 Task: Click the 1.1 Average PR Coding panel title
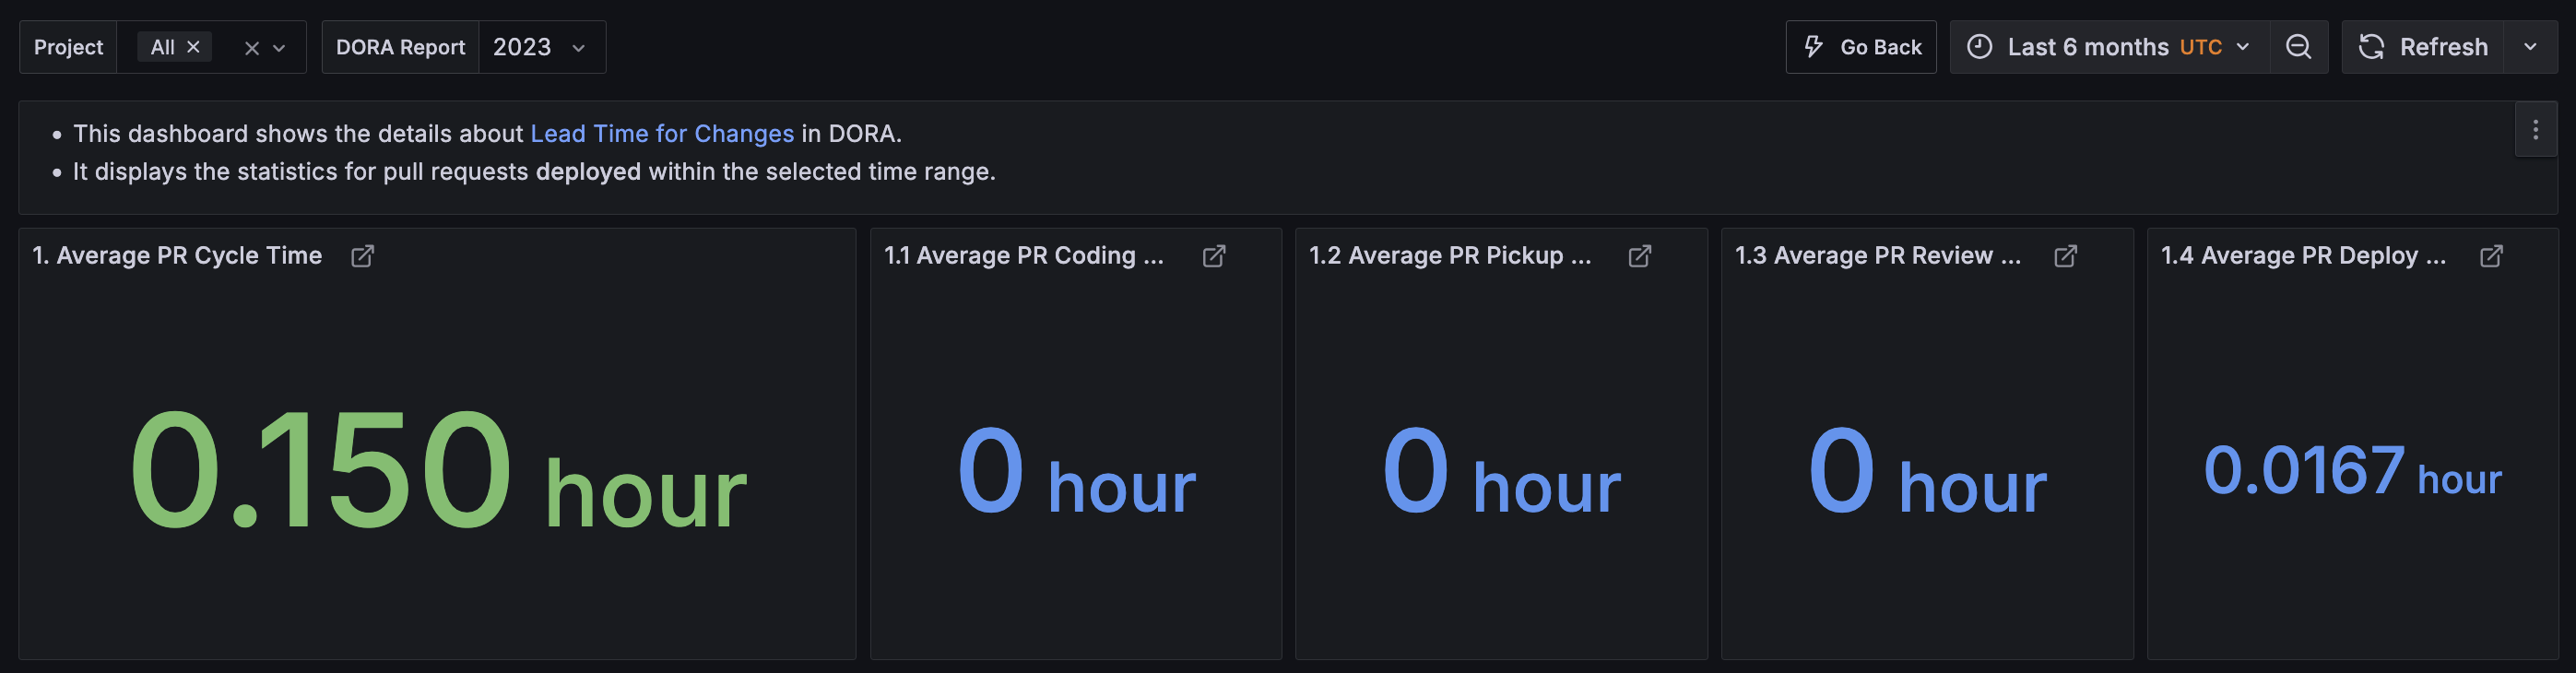point(1024,256)
